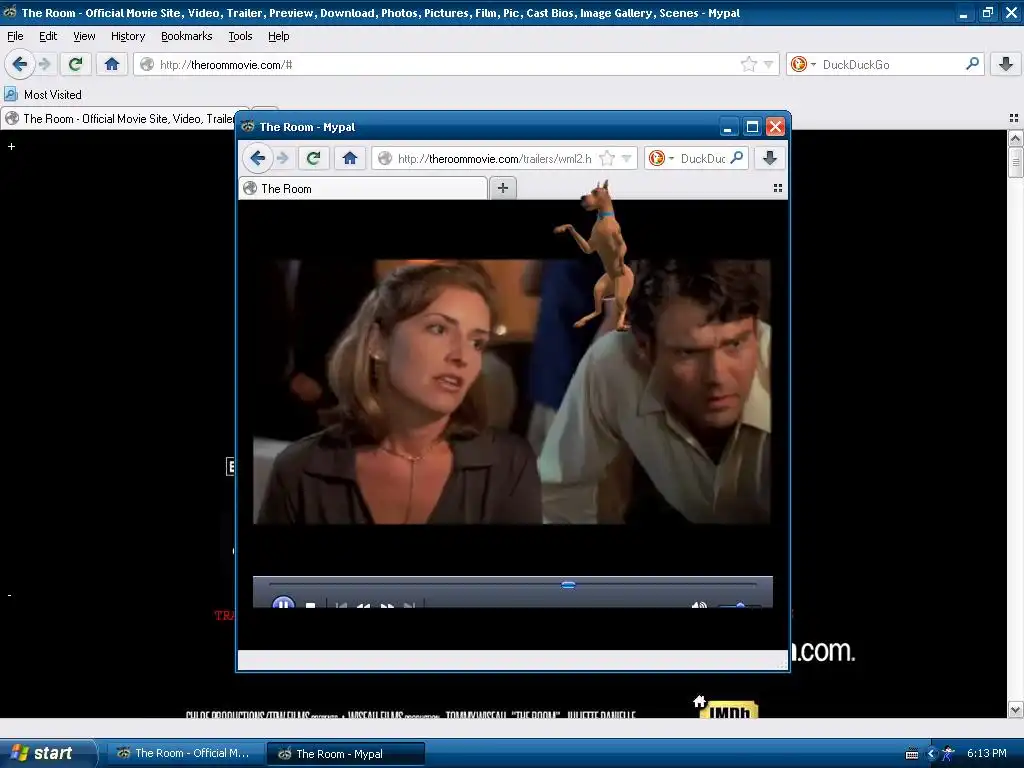Click the trailer video frame

(512, 392)
